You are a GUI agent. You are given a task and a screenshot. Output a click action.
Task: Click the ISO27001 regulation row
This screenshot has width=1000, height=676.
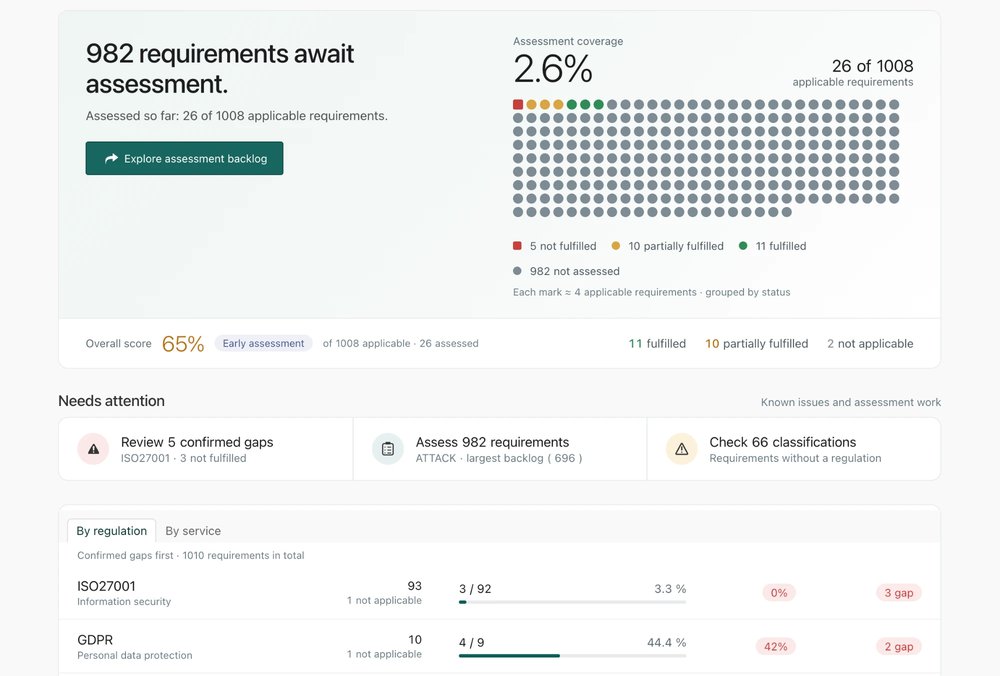point(499,592)
